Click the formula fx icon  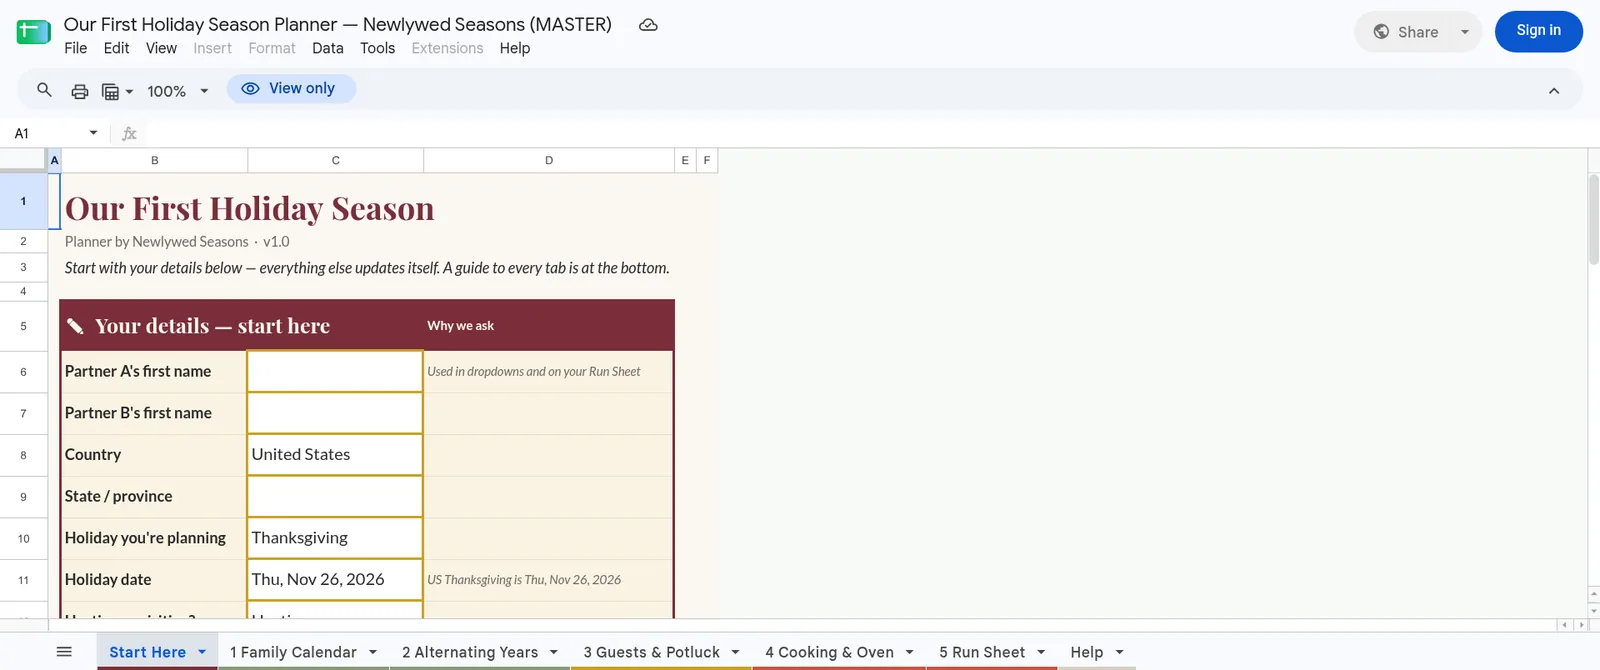click(x=129, y=133)
